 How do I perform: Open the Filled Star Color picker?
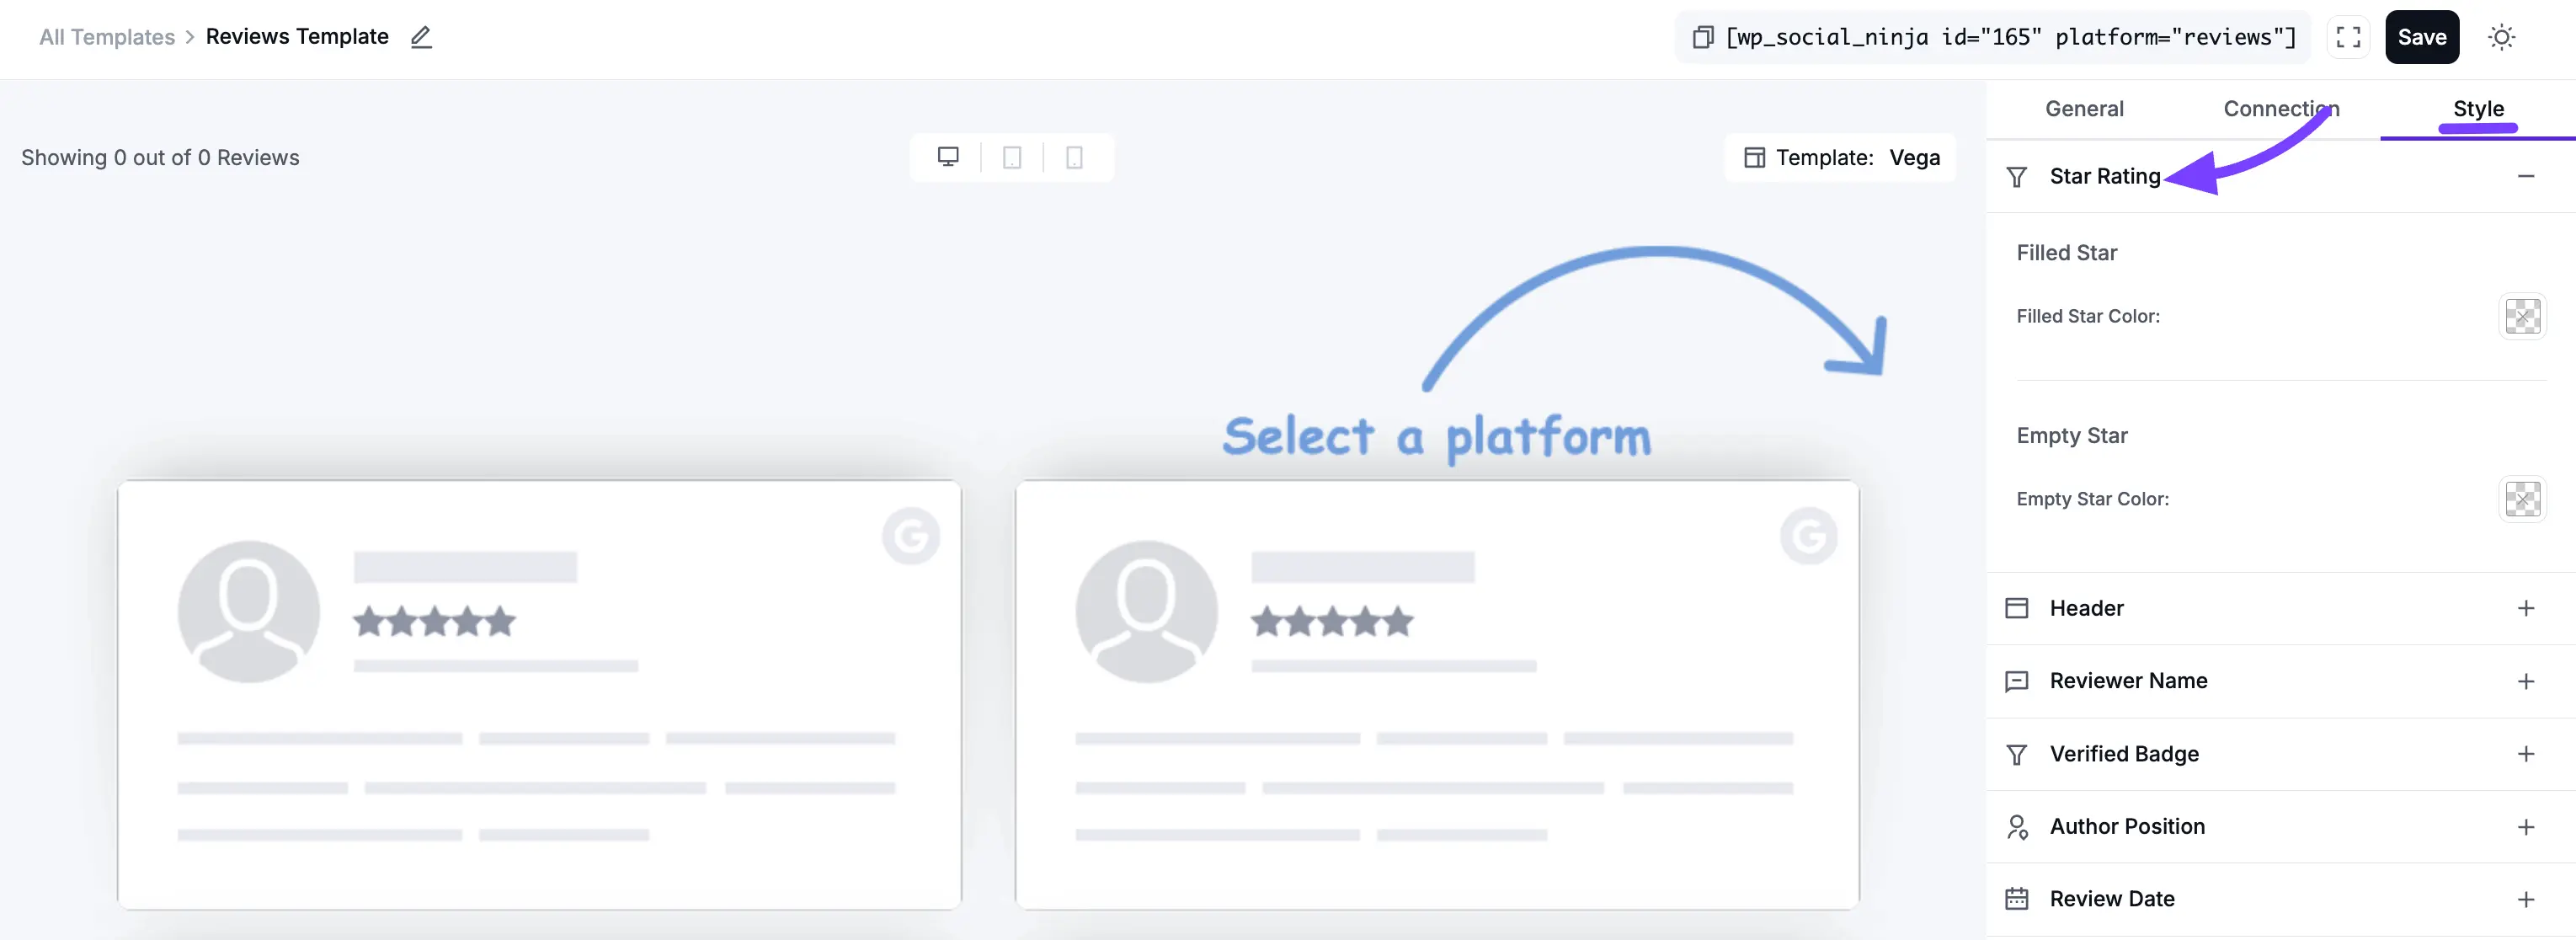point(2522,316)
